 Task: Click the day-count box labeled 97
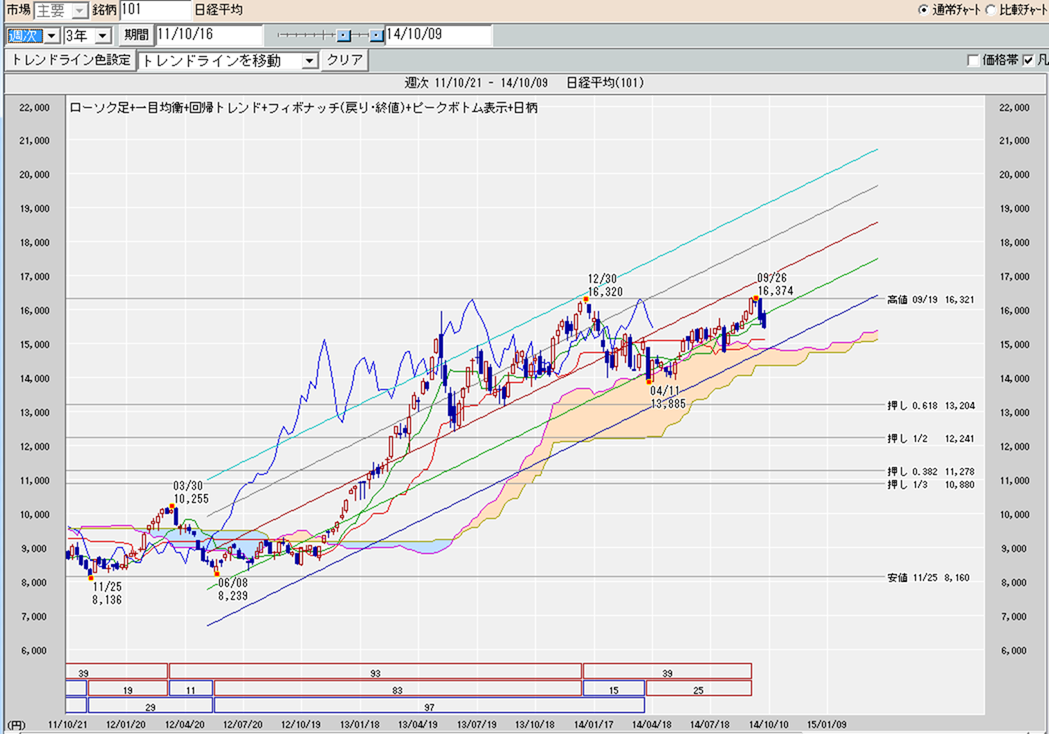(429, 705)
